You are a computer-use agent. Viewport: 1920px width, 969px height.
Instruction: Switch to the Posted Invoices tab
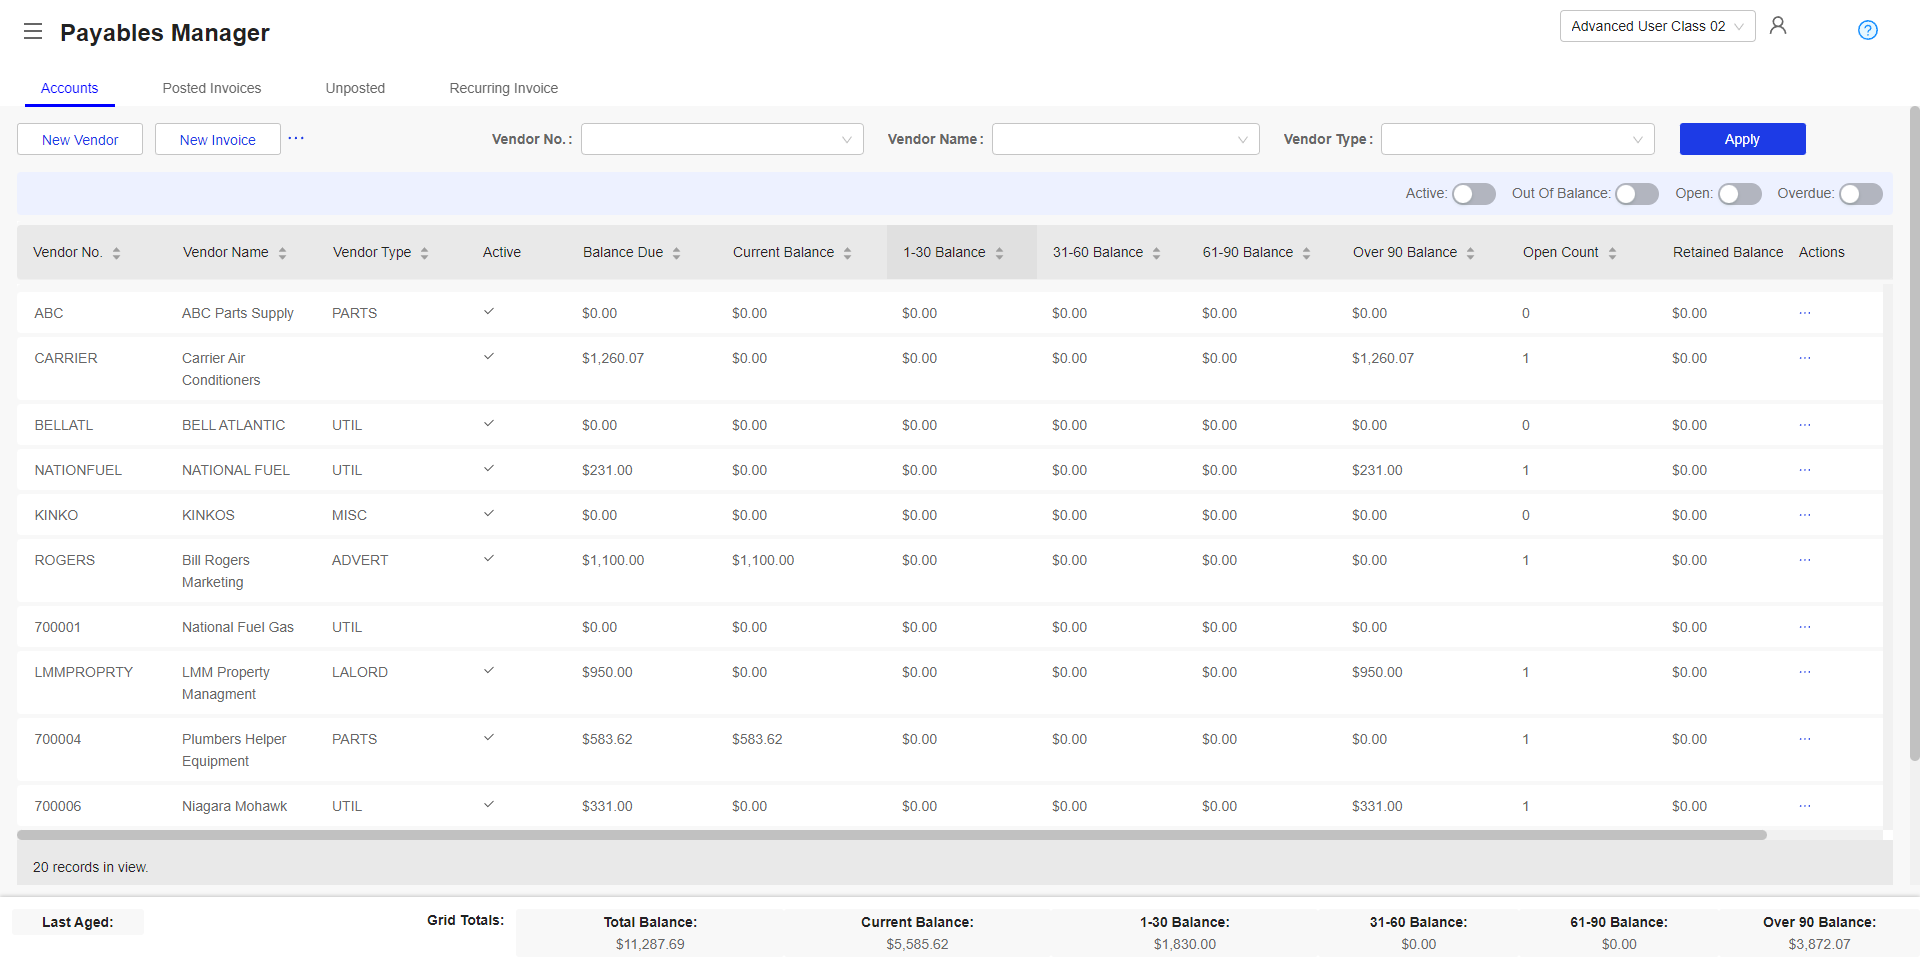[x=211, y=88]
